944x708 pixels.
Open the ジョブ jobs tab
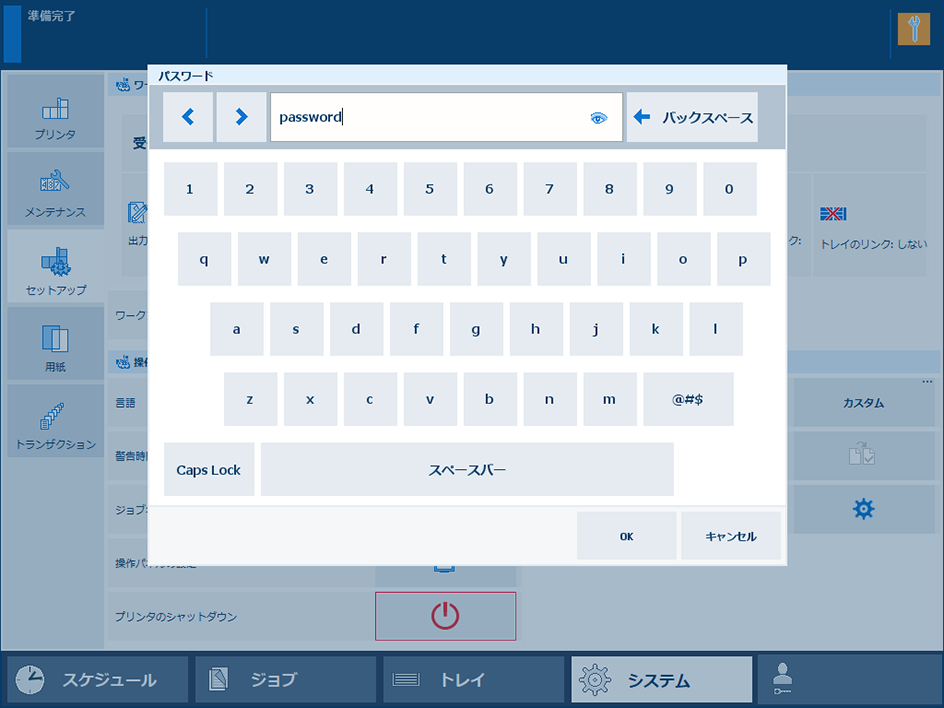(x=285, y=680)
